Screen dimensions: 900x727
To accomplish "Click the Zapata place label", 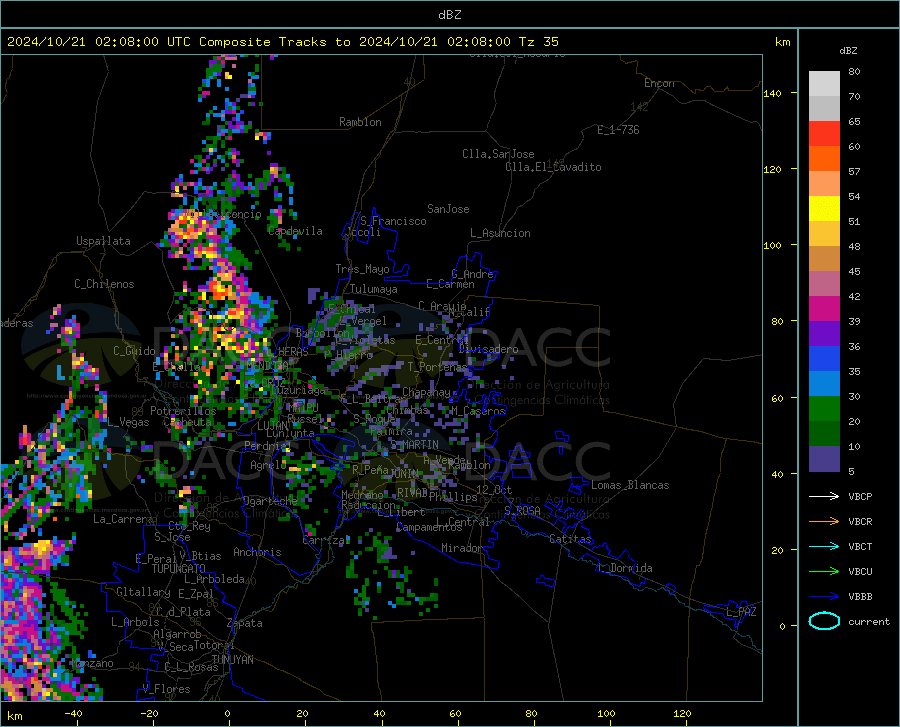I will tap(245, 623).
